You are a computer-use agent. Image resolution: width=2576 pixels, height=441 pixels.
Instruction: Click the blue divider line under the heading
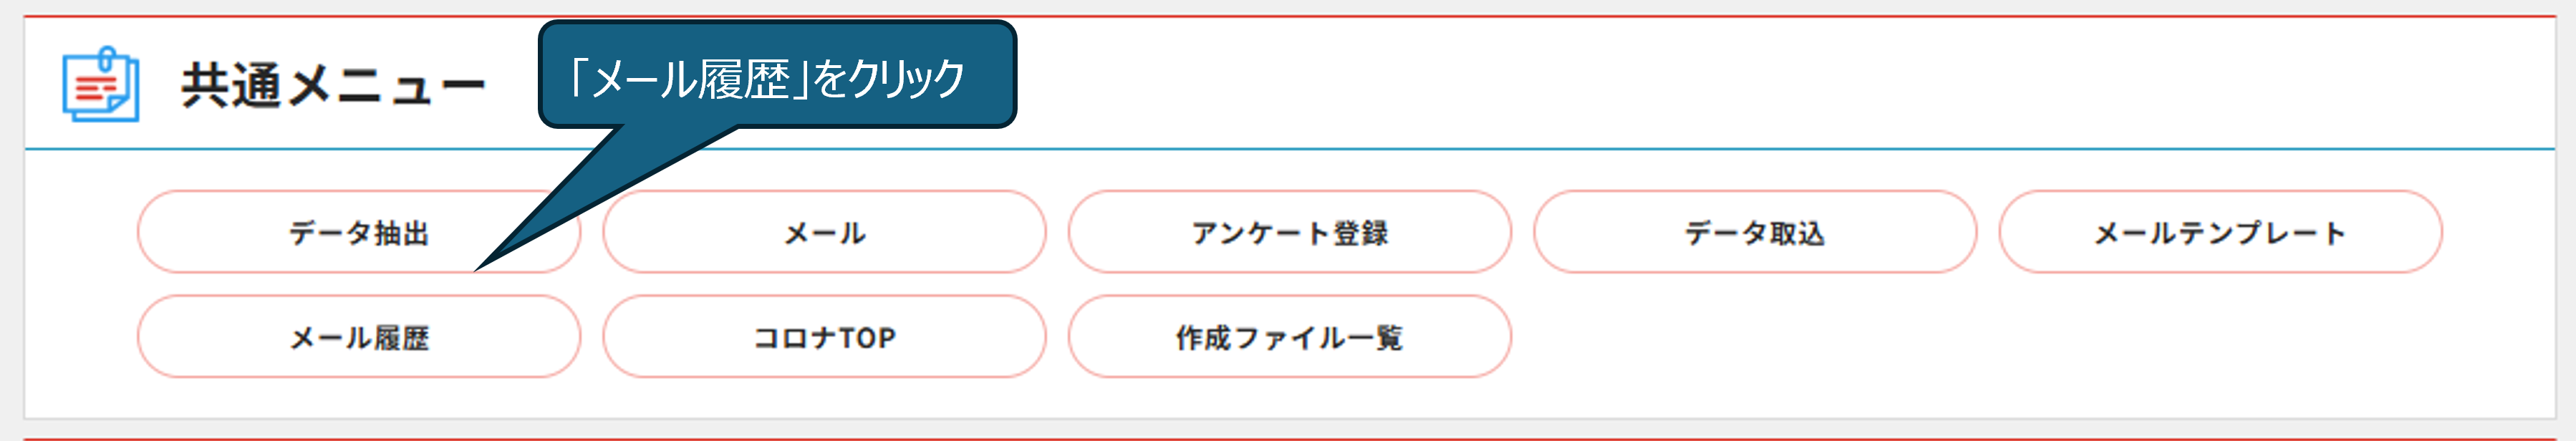pos(1290,150)
